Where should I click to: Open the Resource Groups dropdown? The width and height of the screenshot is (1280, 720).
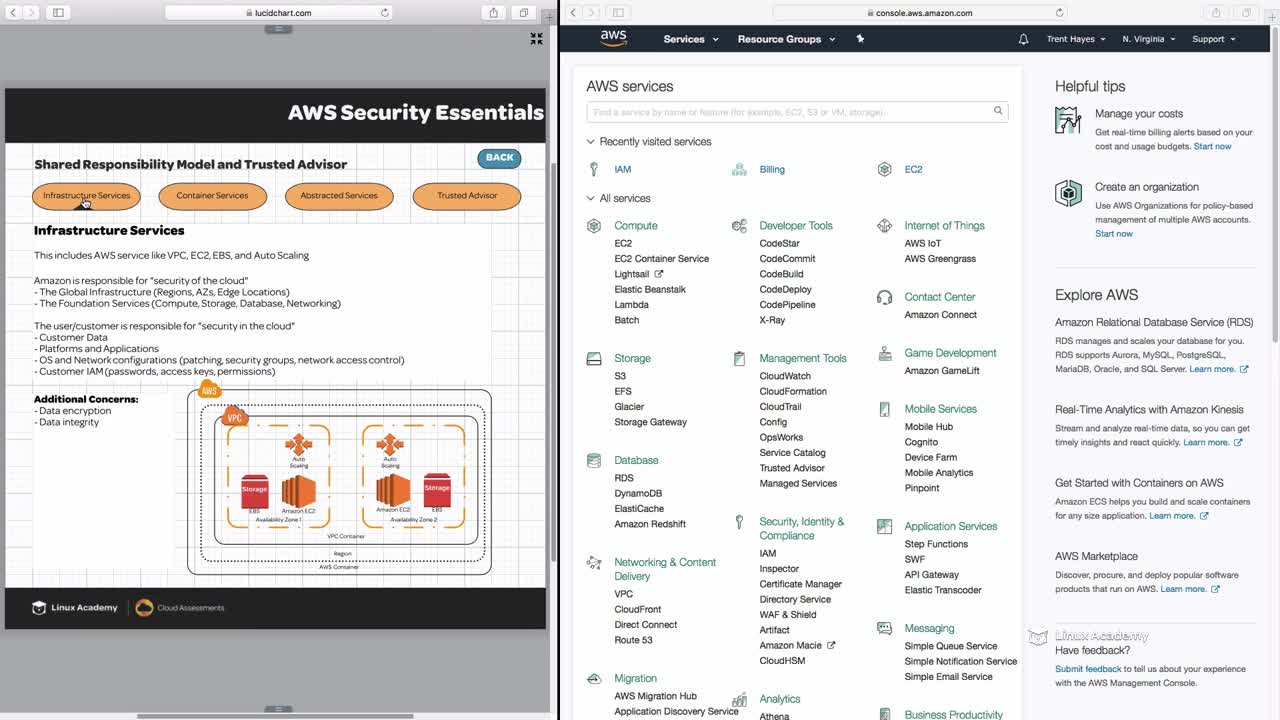tap(785, 39)
